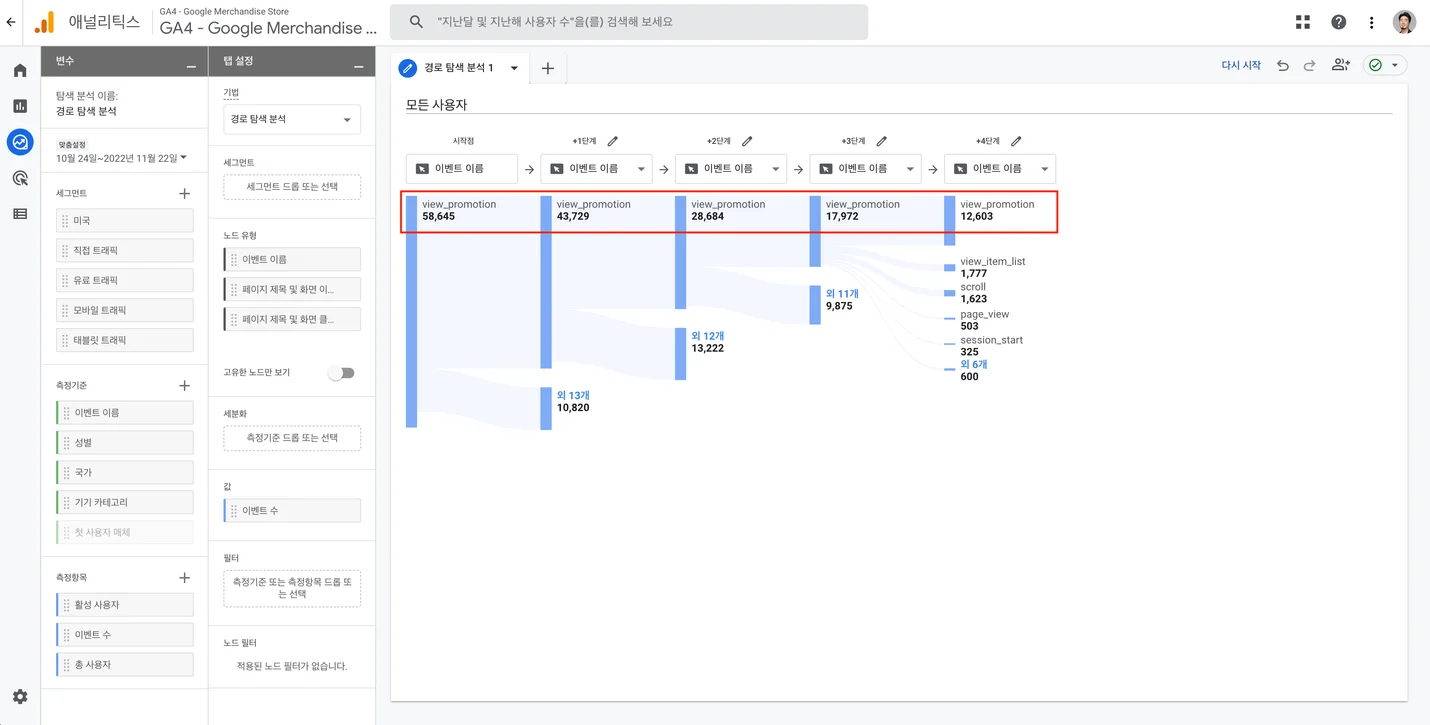Click the view_promotion starting node bar
Screen dimensions: 1430x725
(411, 310)
